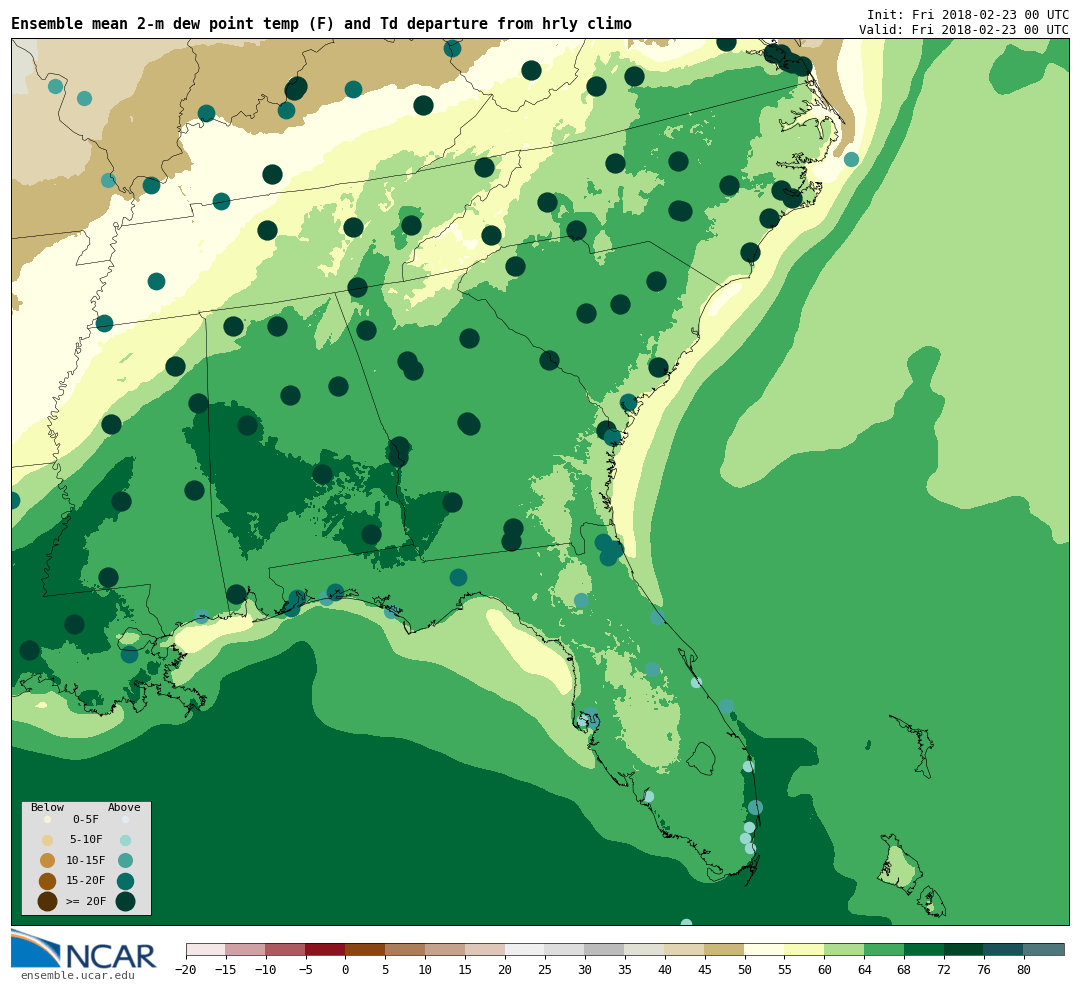Click the 'Valid: Fri 2018-02-23 00 UTC' text
Viewport: 1080px width, 988px height.
pyautogui.click(x=963, y=30)
